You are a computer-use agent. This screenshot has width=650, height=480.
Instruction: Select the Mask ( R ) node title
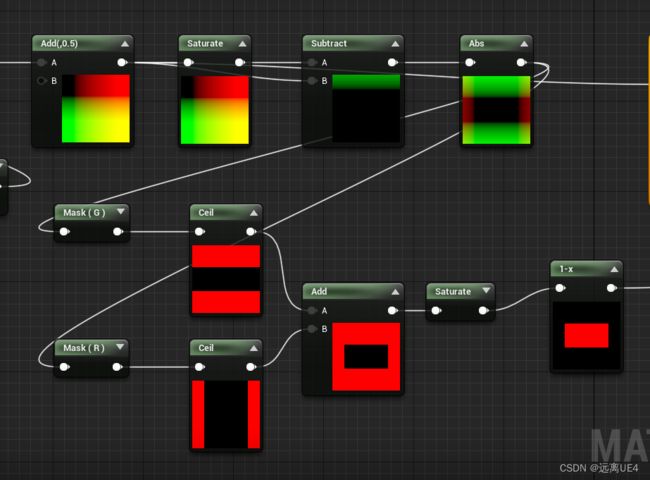[84, 348]
